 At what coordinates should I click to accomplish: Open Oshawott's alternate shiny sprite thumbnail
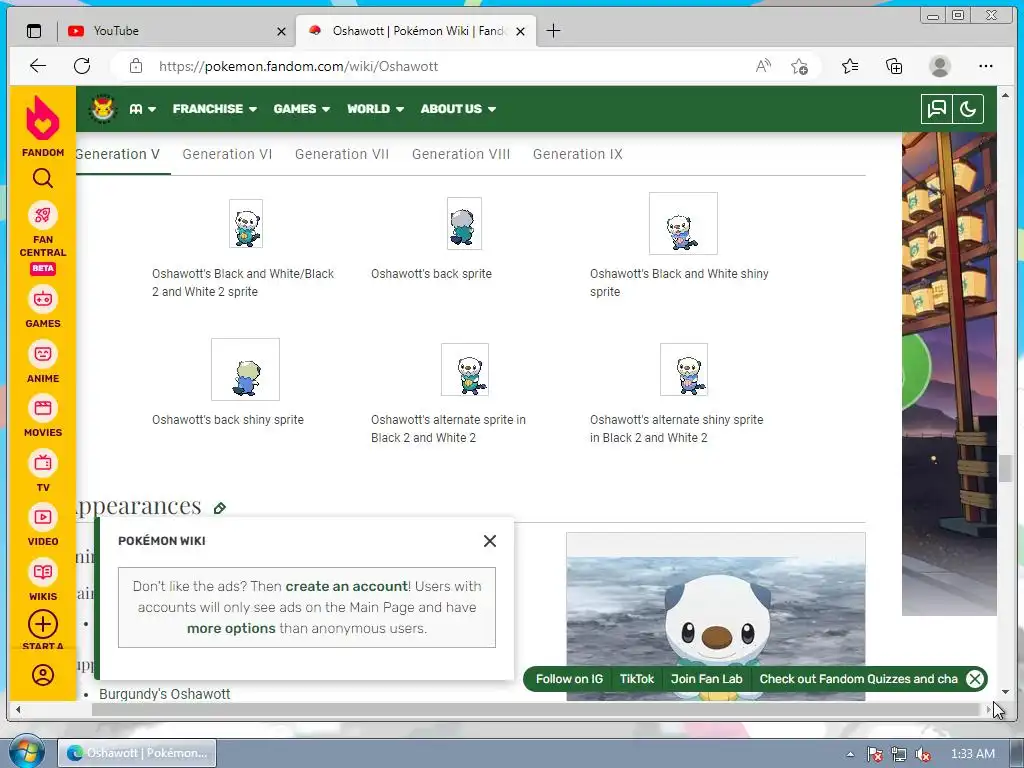(684, 370)
